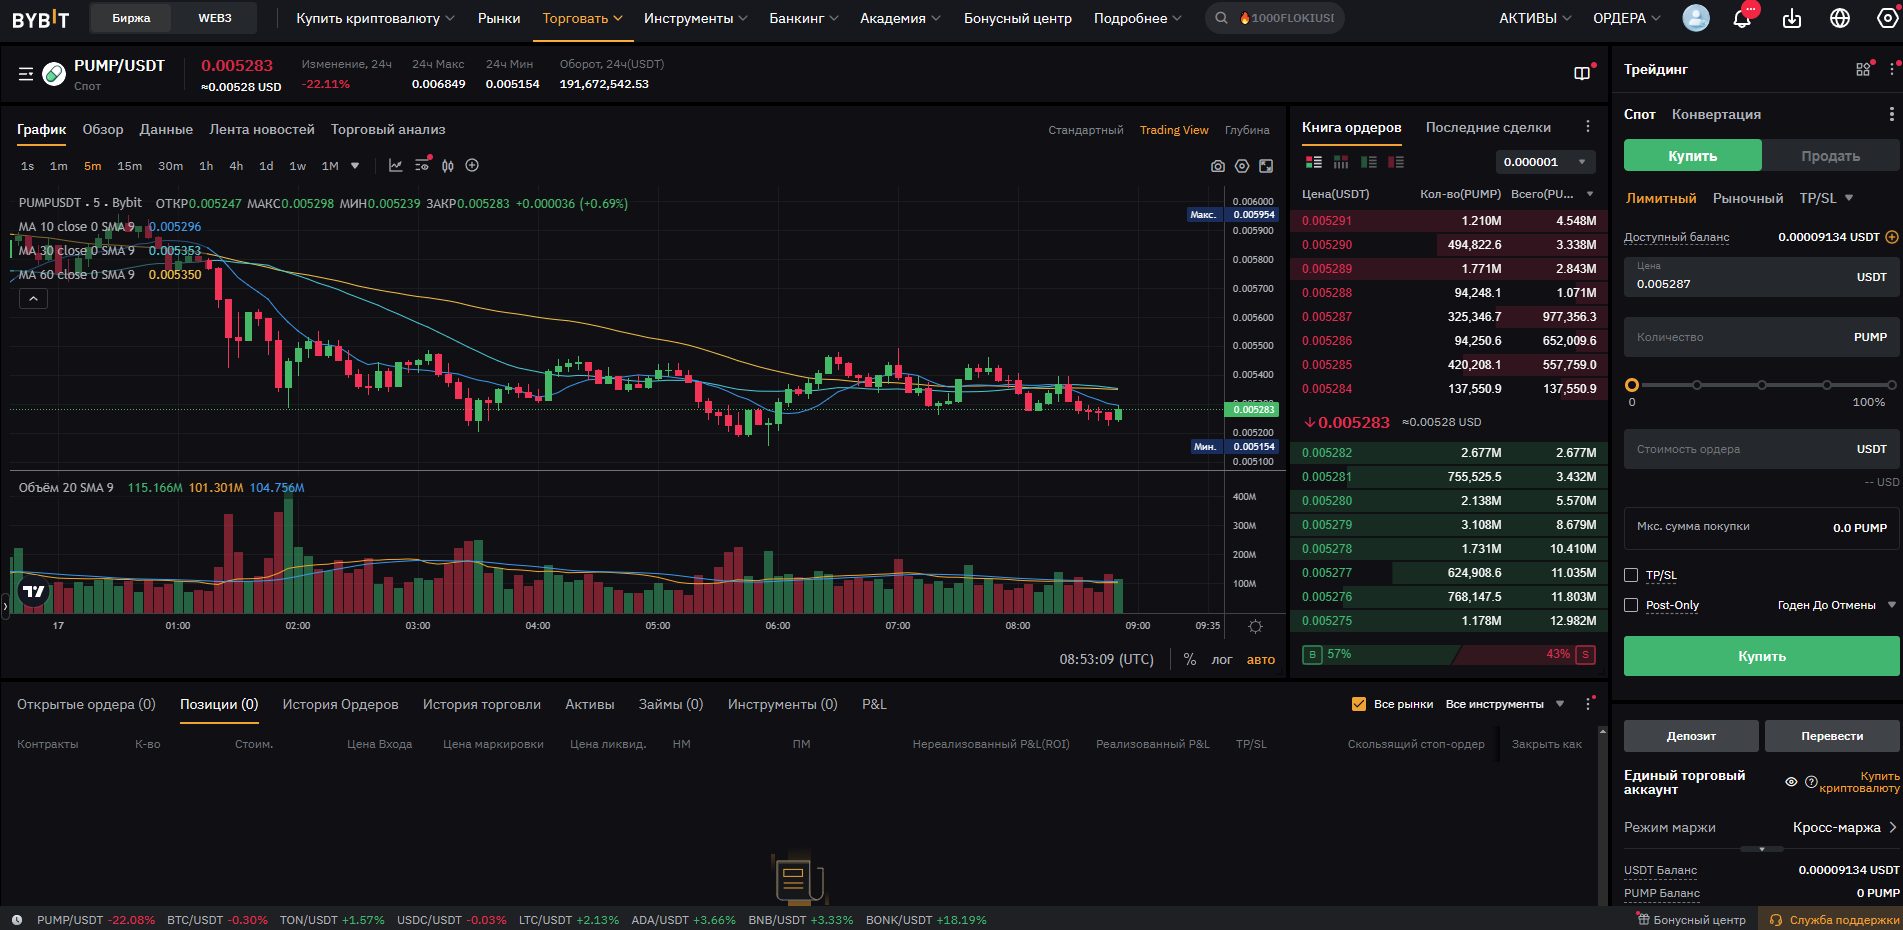Click the order amount slider's starting handle
The height and width of the screenshot is (930, 1903).
coord(1632,385)
